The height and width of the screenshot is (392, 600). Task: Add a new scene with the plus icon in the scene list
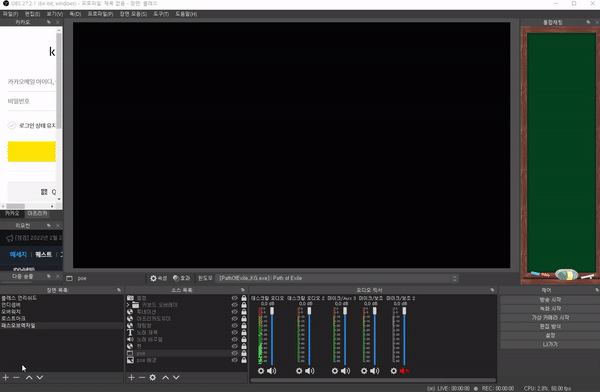pos(5,377)
